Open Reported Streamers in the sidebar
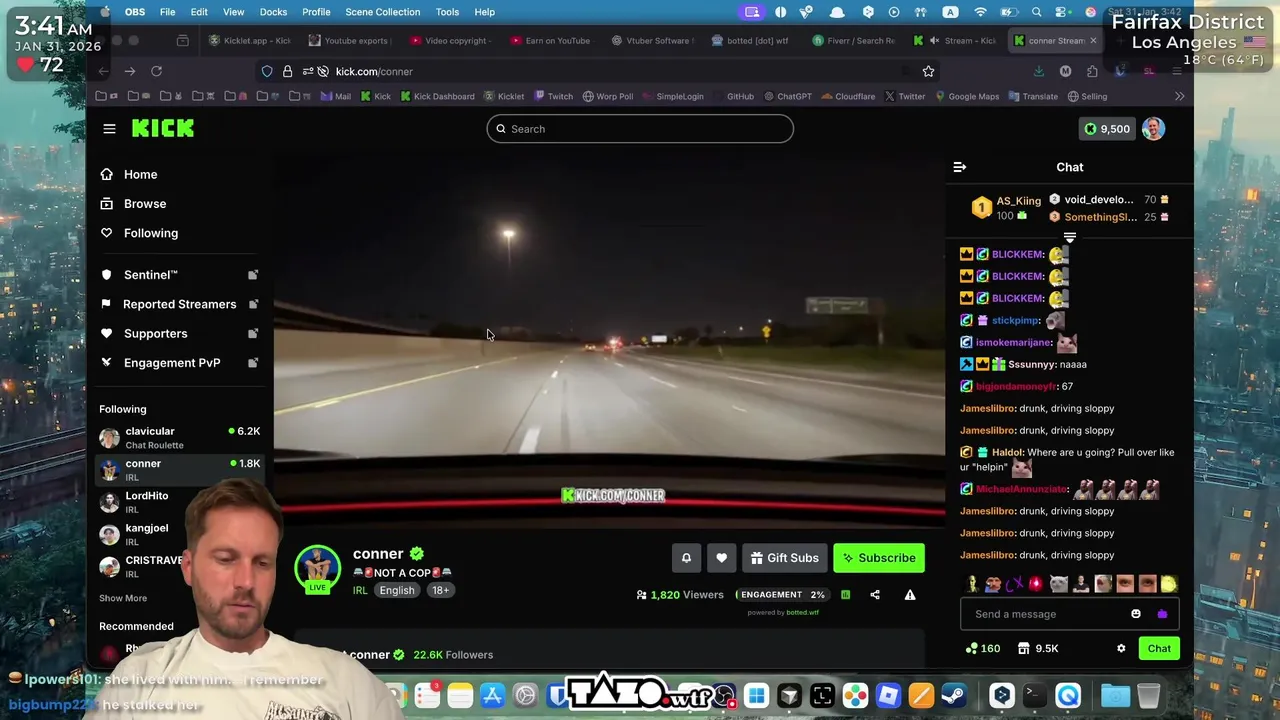This screenshot has width=1280, height=720. 180,304
